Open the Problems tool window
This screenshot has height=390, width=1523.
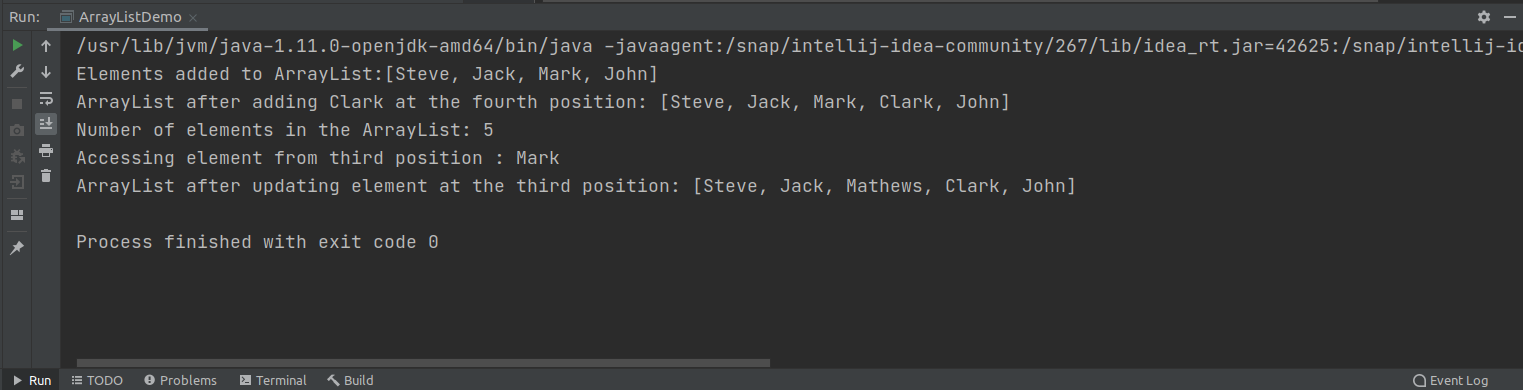coord(181,380)
